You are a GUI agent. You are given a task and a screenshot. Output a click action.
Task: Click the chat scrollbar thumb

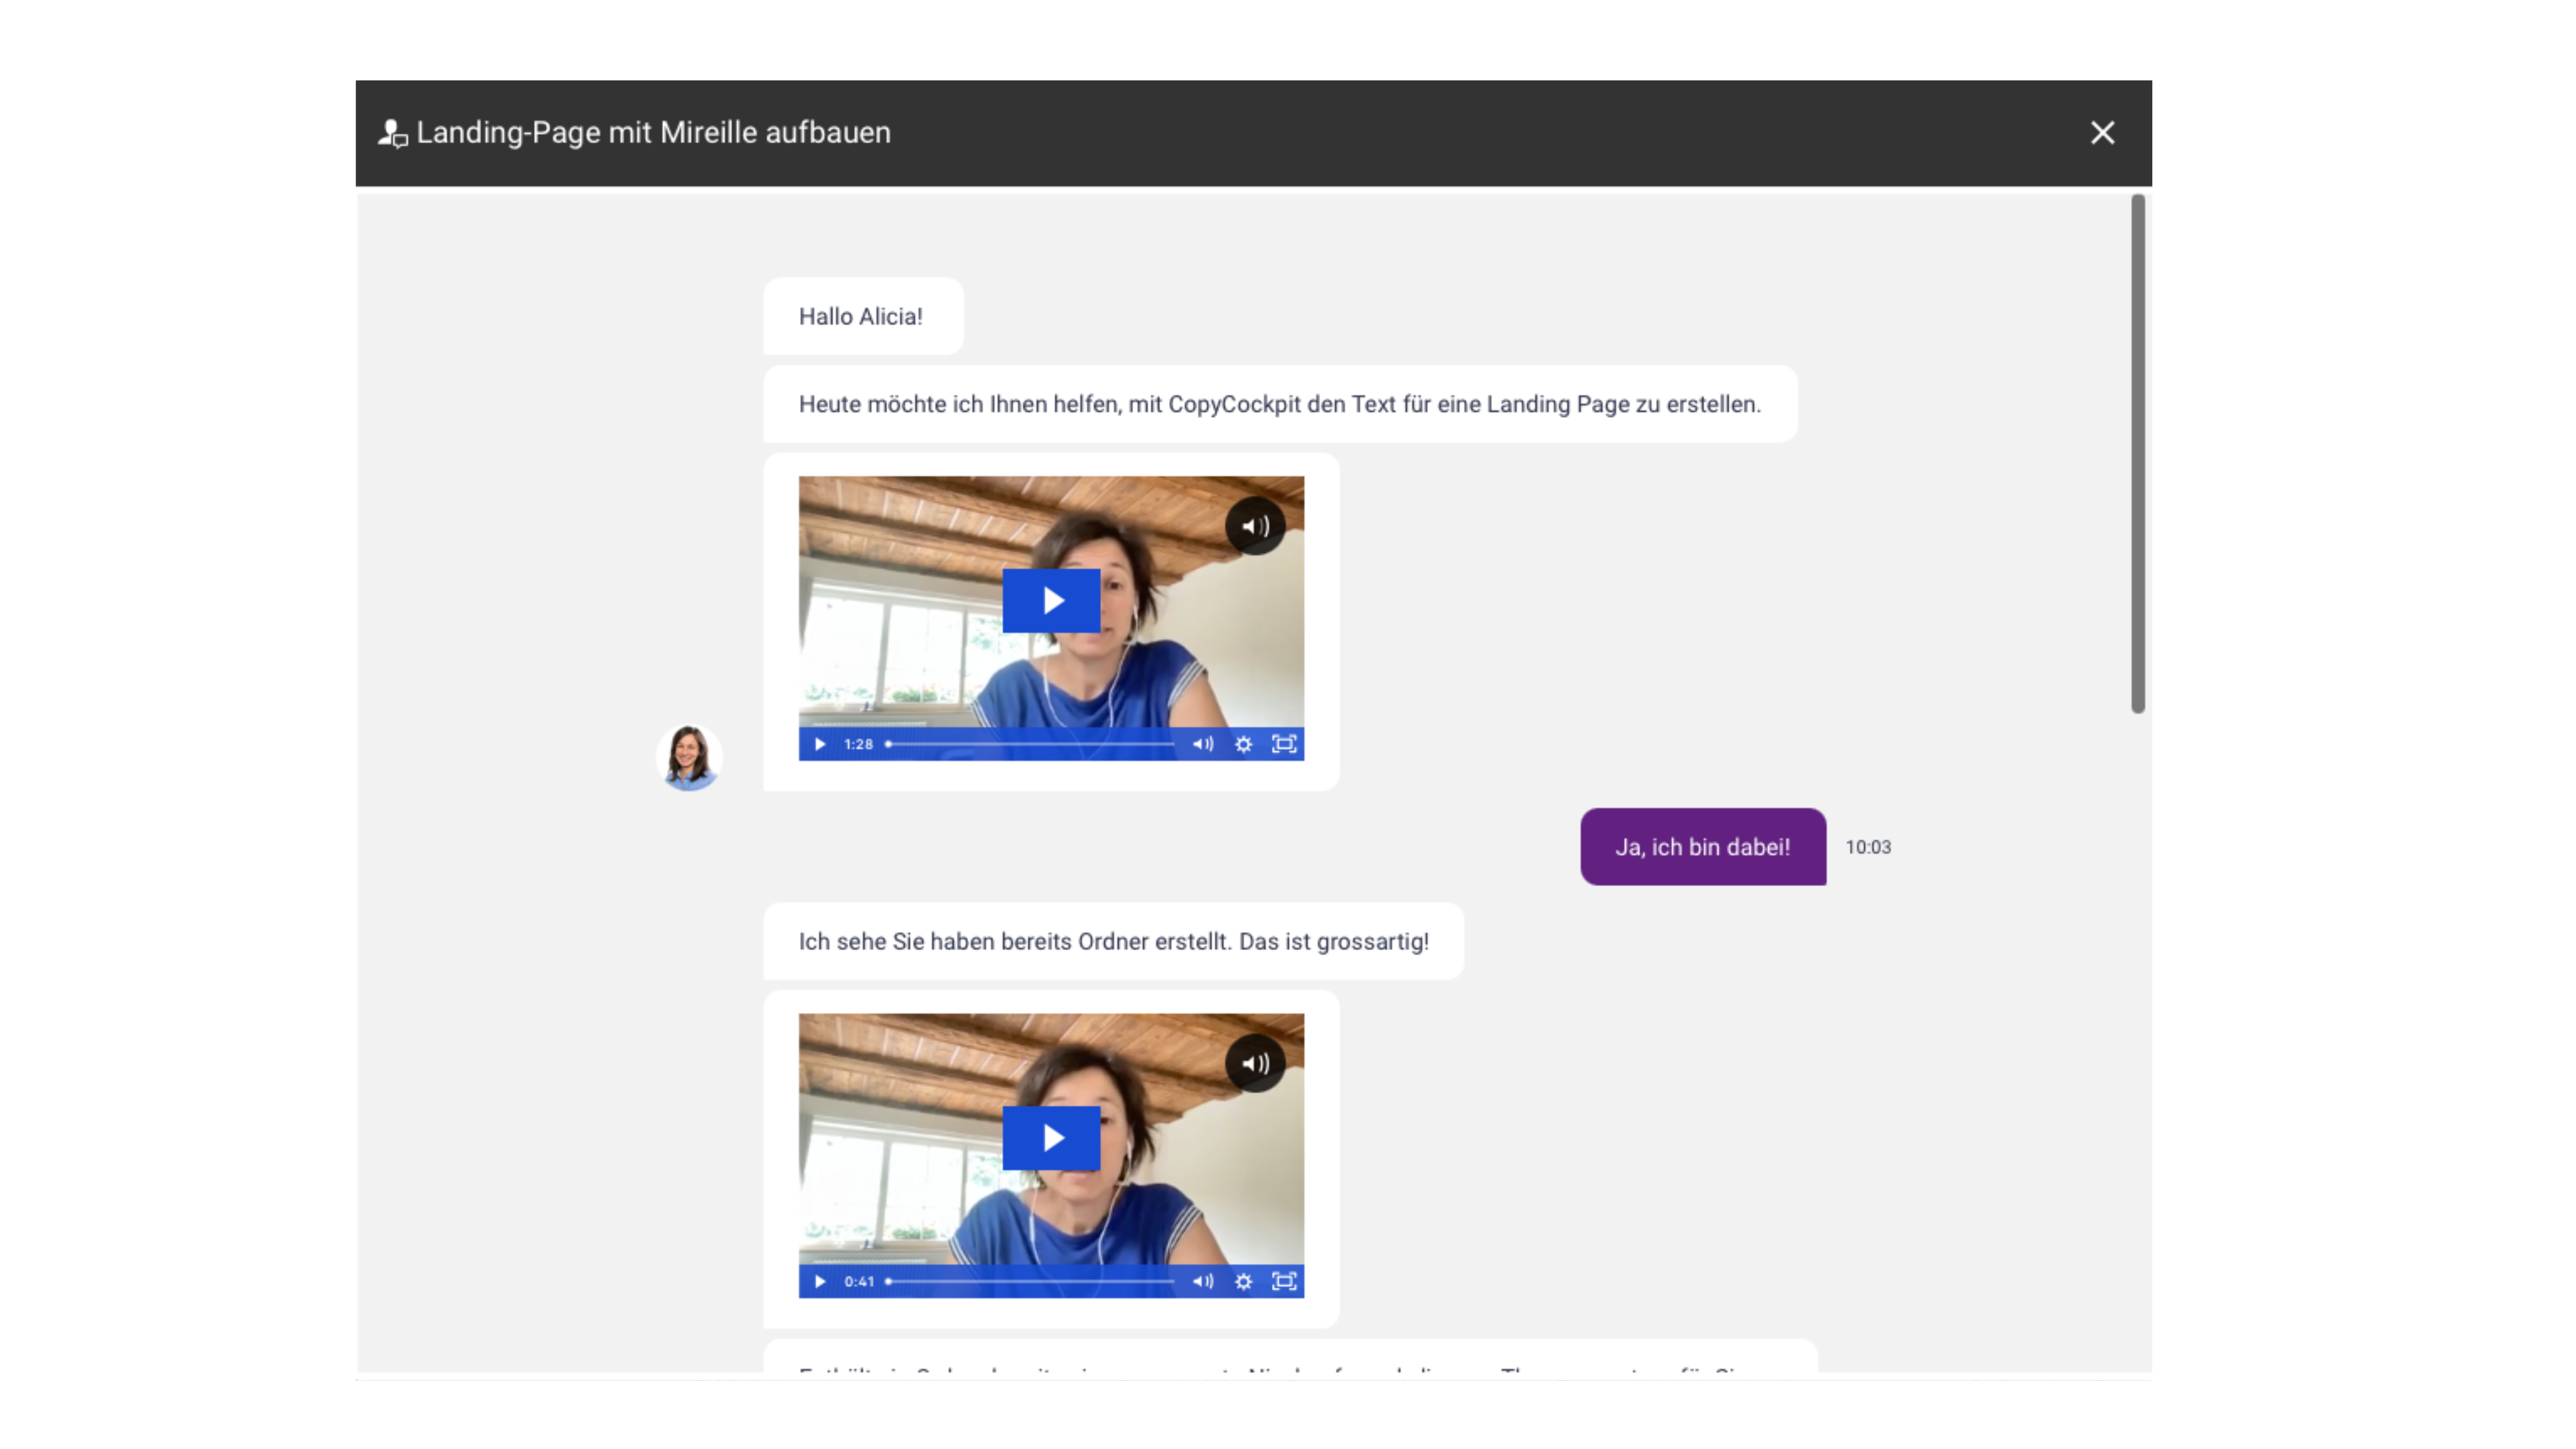pos(2138,453)
